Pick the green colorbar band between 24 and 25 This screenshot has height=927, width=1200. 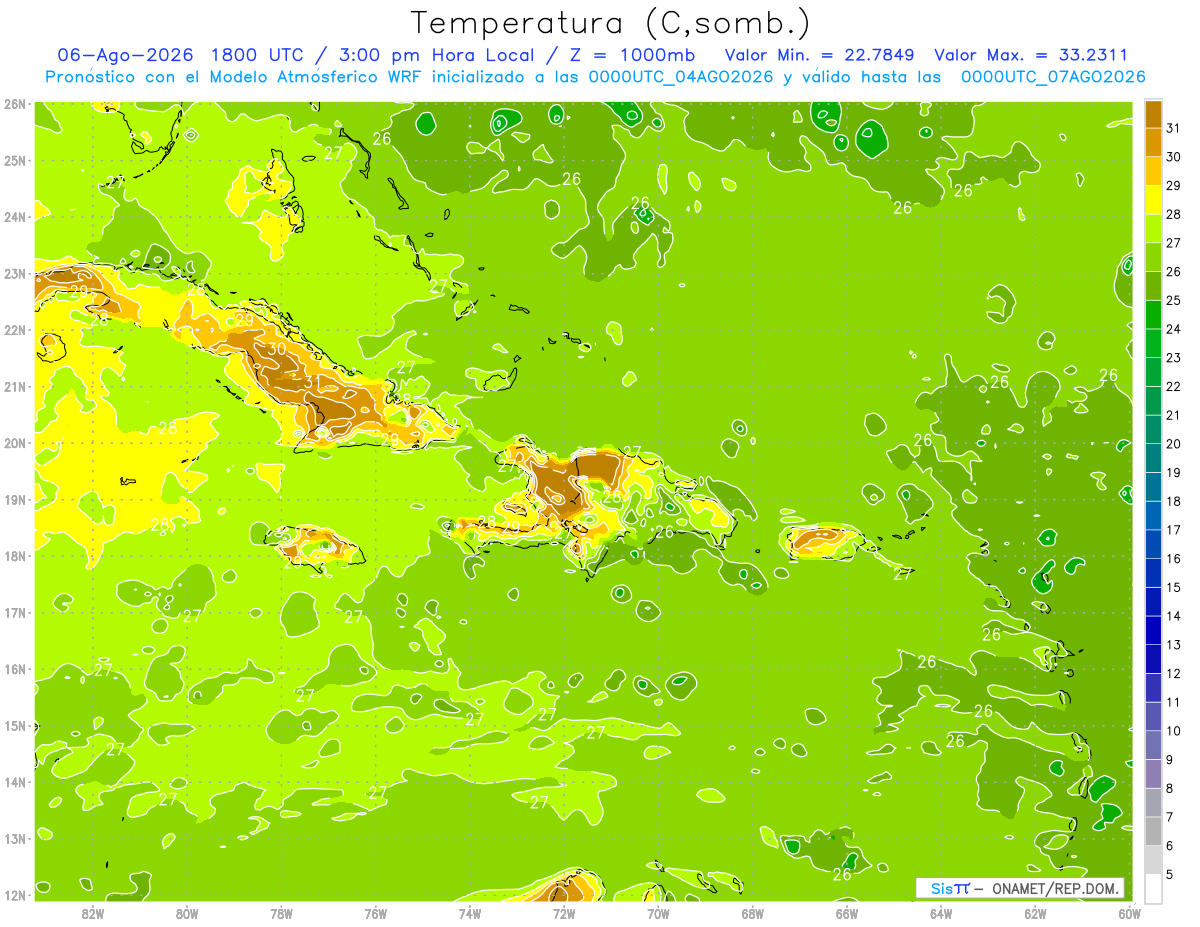coord(1153,315)
